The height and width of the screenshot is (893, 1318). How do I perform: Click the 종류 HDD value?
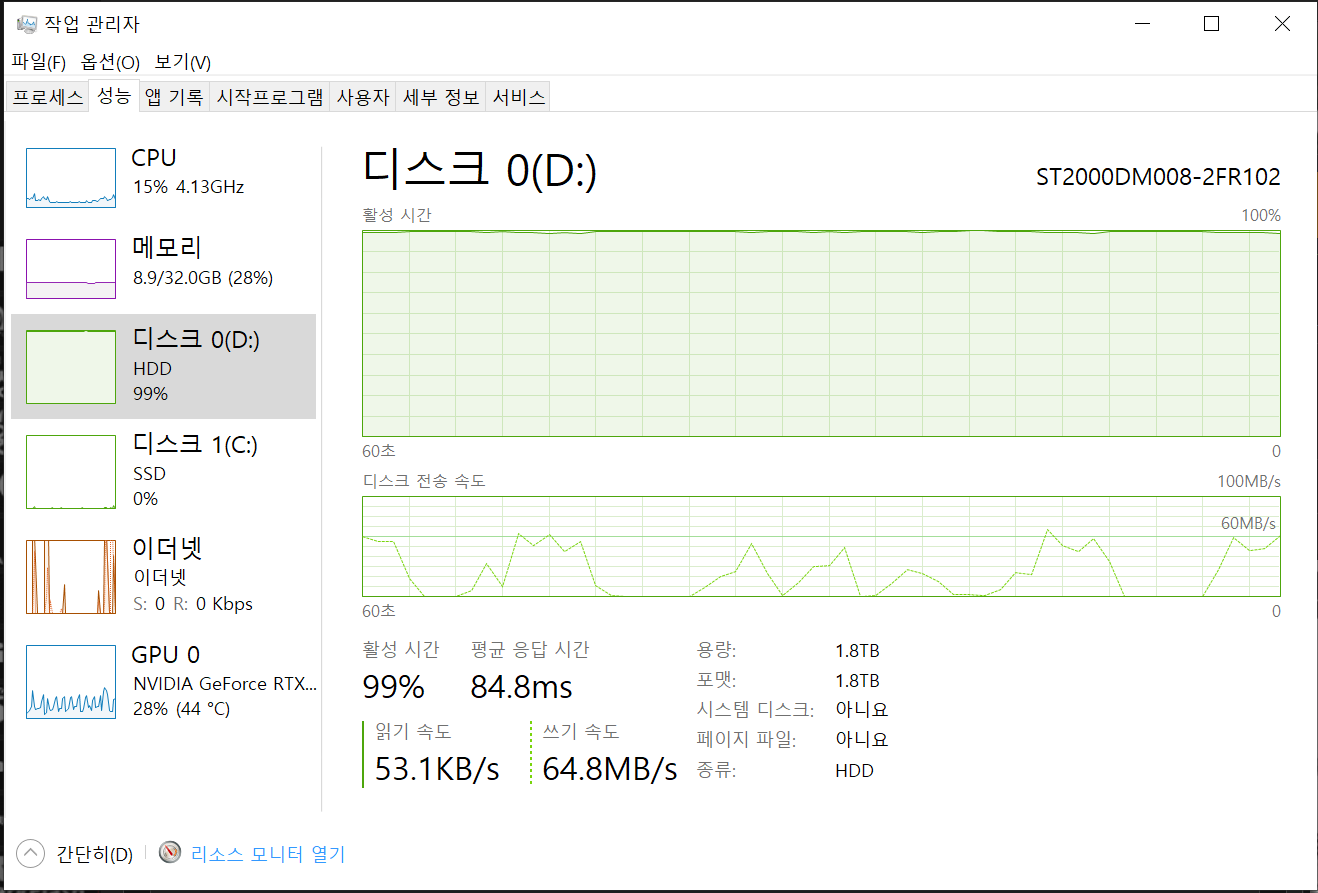click(854, 771)
